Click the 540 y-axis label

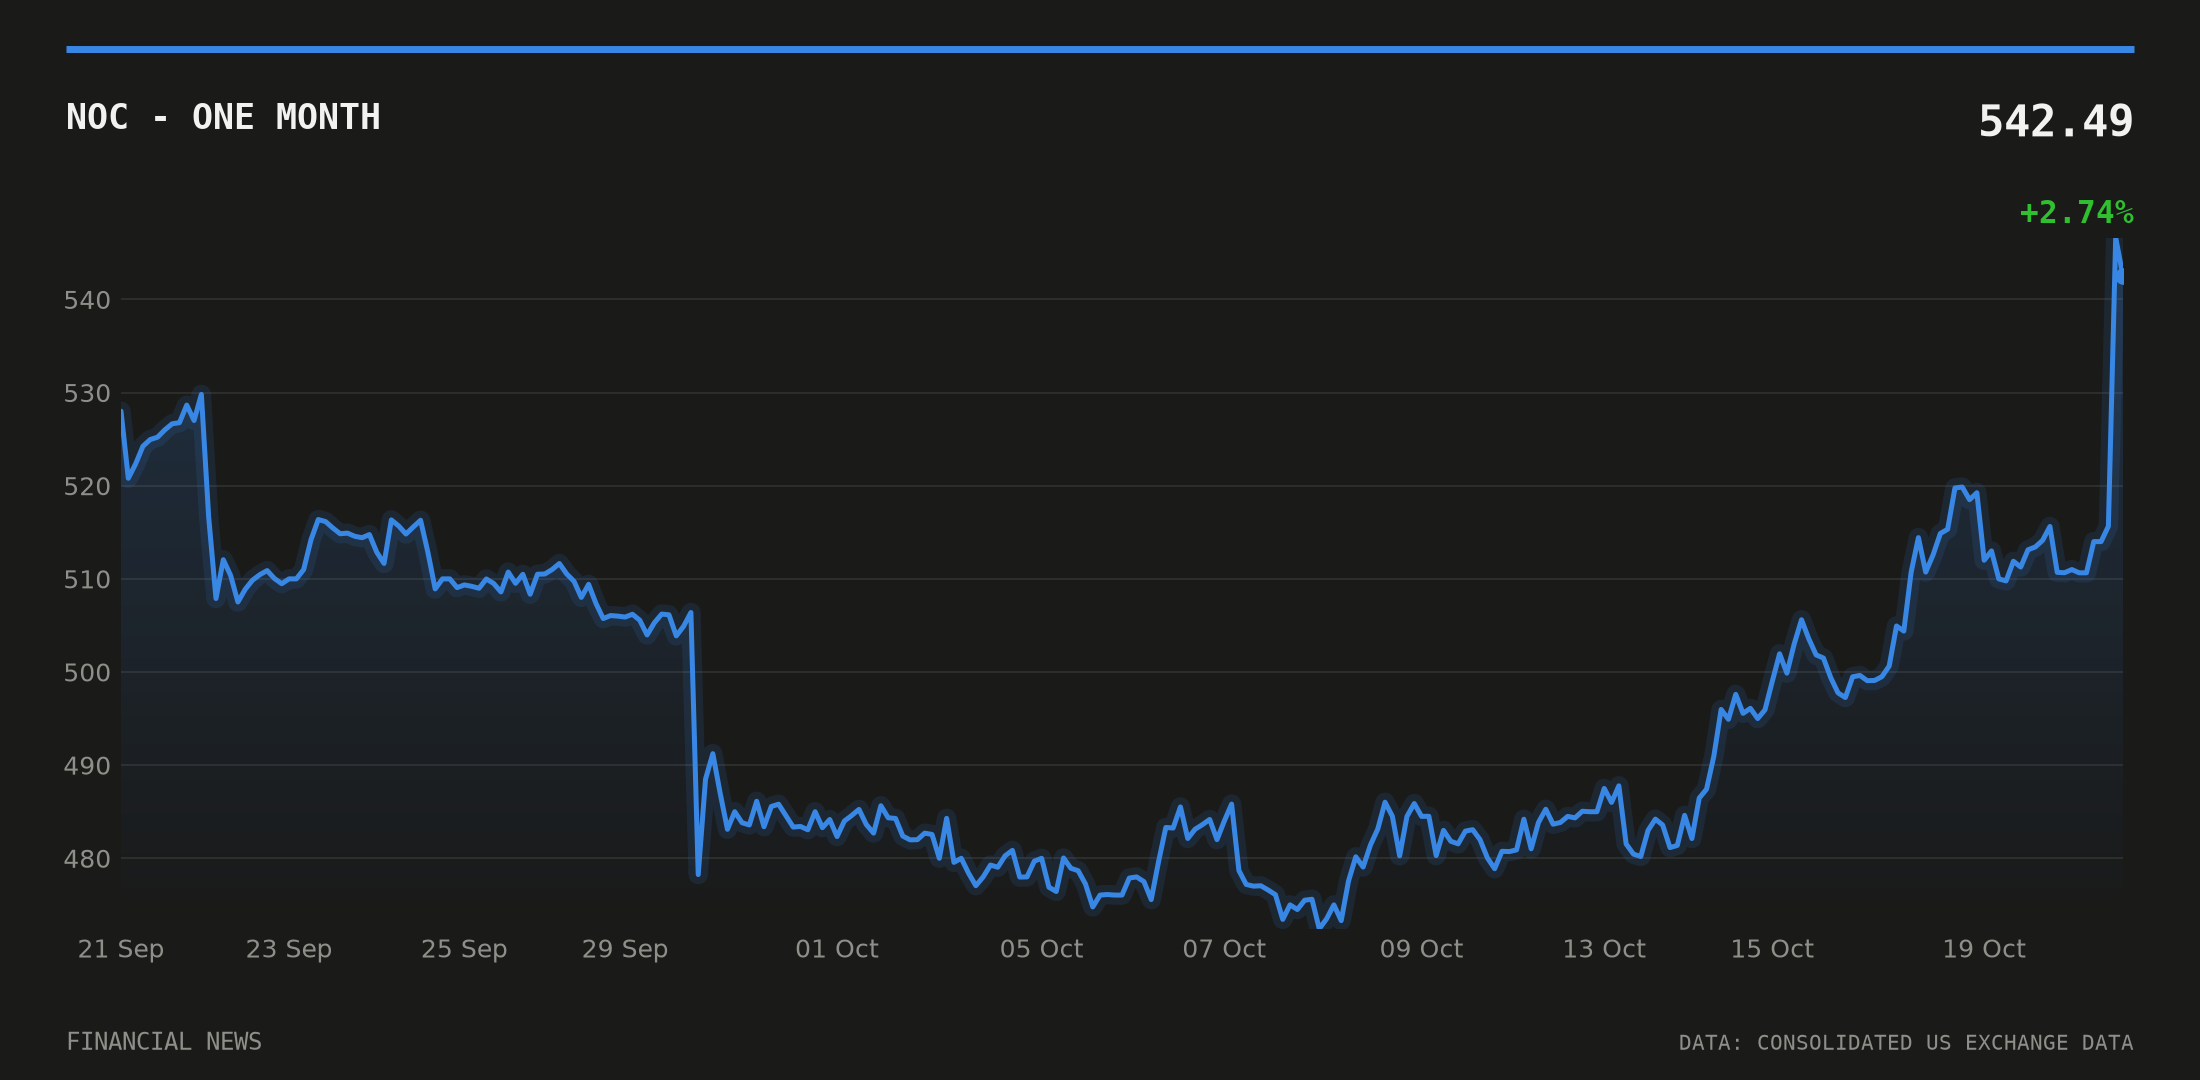87,300
